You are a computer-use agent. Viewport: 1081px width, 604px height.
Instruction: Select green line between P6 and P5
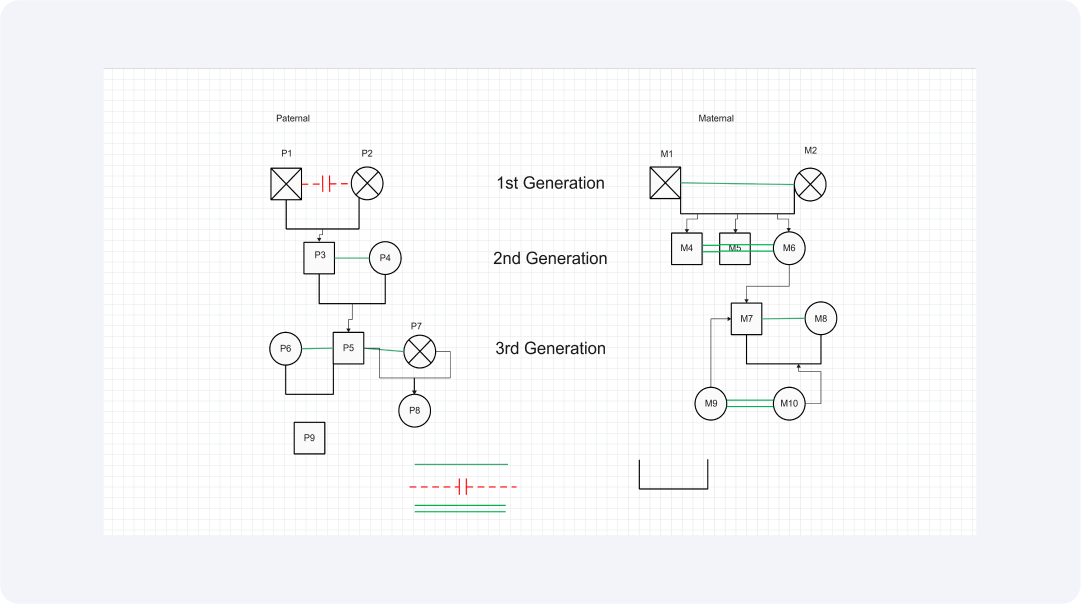click(317, 348)
